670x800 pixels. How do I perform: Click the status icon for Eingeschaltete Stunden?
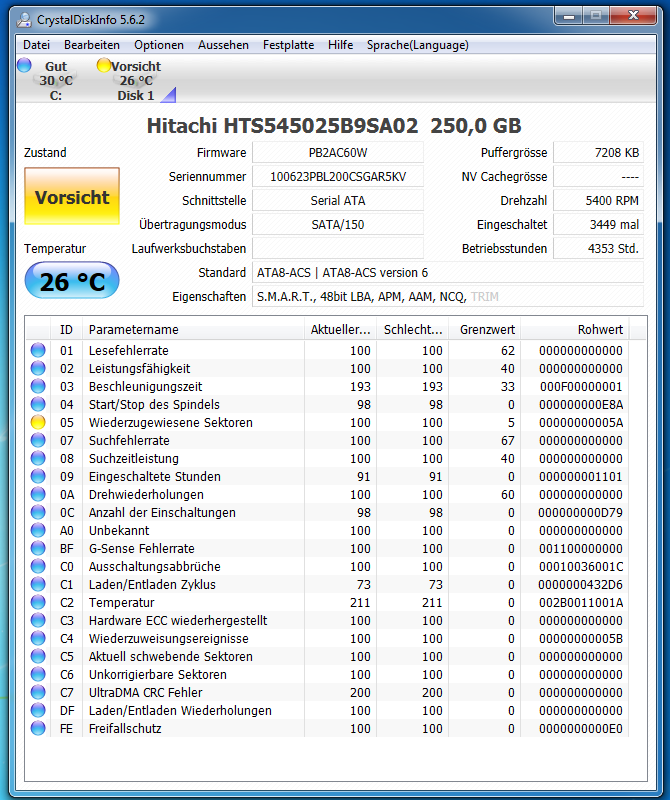tap(38, 476)
